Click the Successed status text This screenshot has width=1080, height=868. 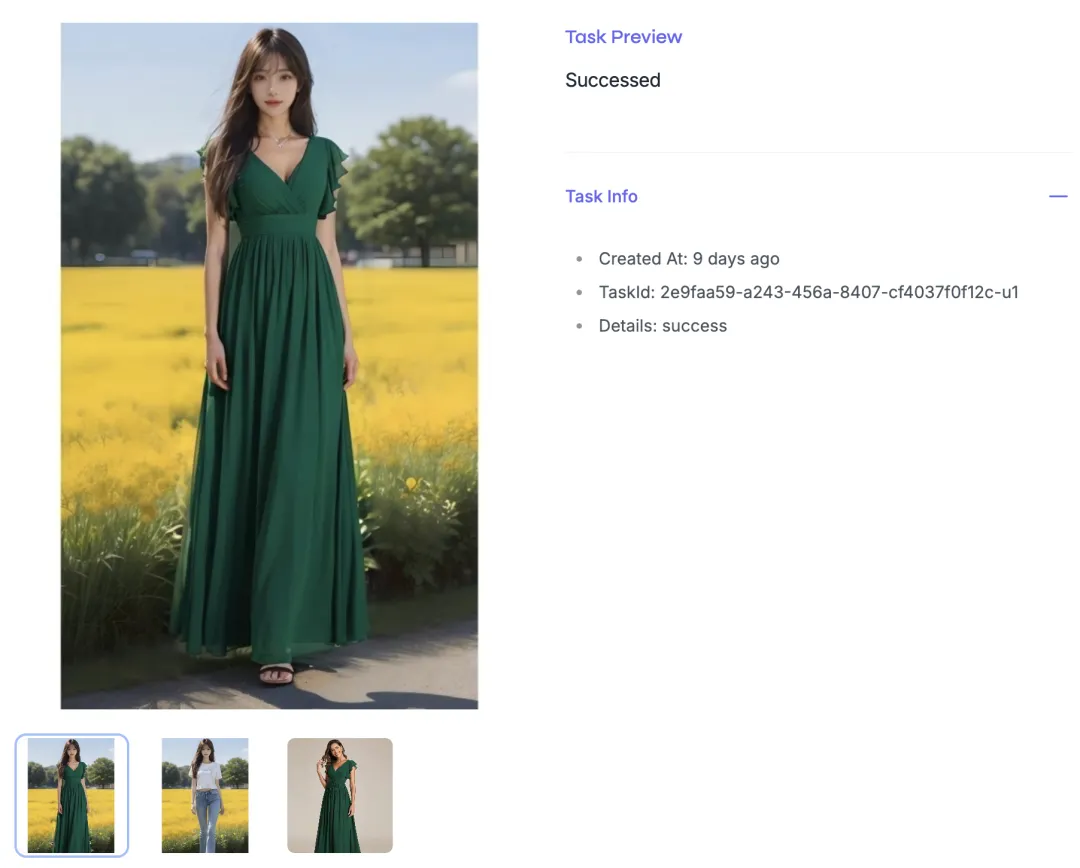click(613, 80)
